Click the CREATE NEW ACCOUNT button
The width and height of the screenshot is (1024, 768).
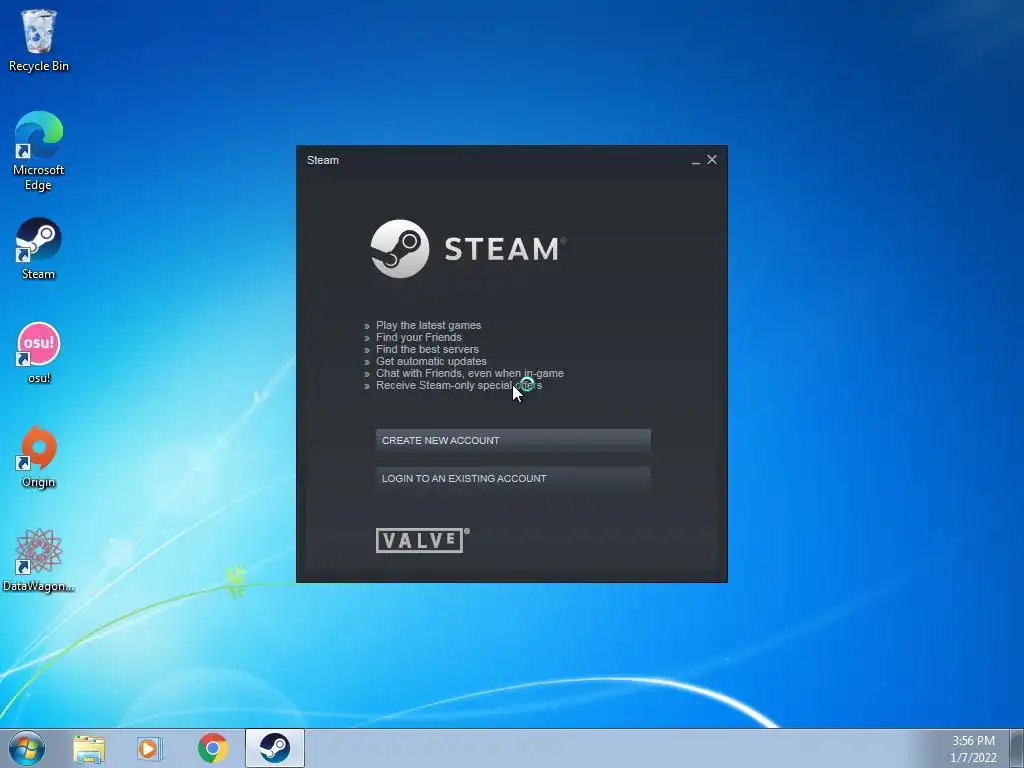513,440
